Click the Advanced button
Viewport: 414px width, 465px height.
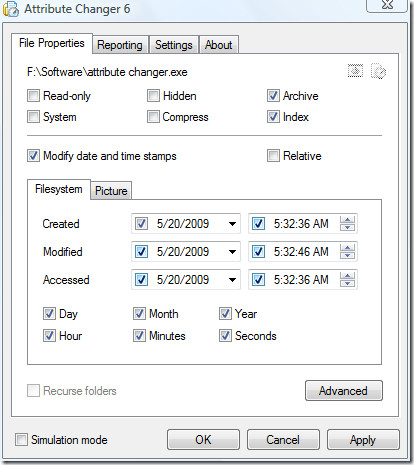tap(344, 390)
